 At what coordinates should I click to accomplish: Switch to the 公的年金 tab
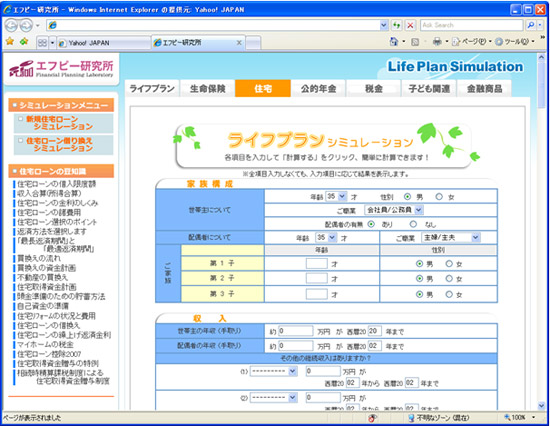318,88
